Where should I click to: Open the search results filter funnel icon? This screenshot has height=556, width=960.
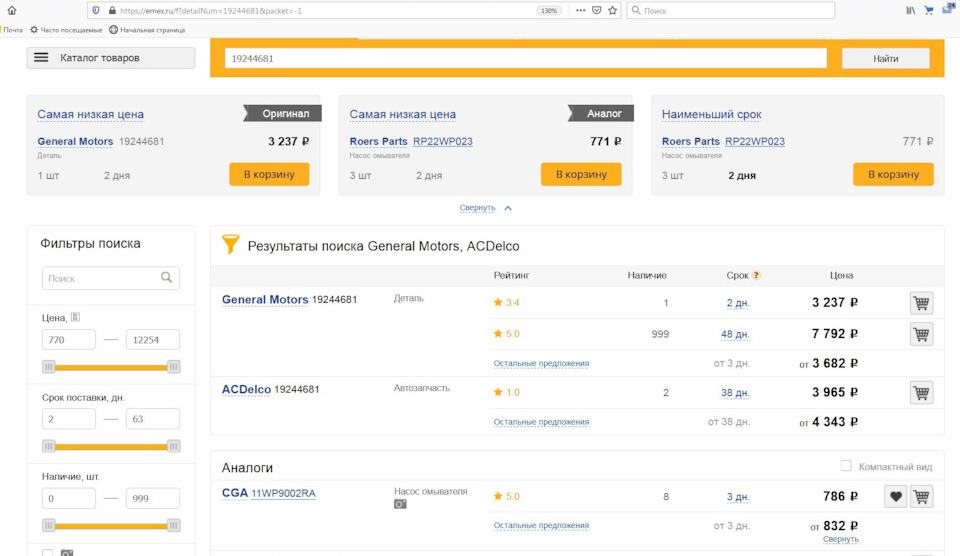231,245
